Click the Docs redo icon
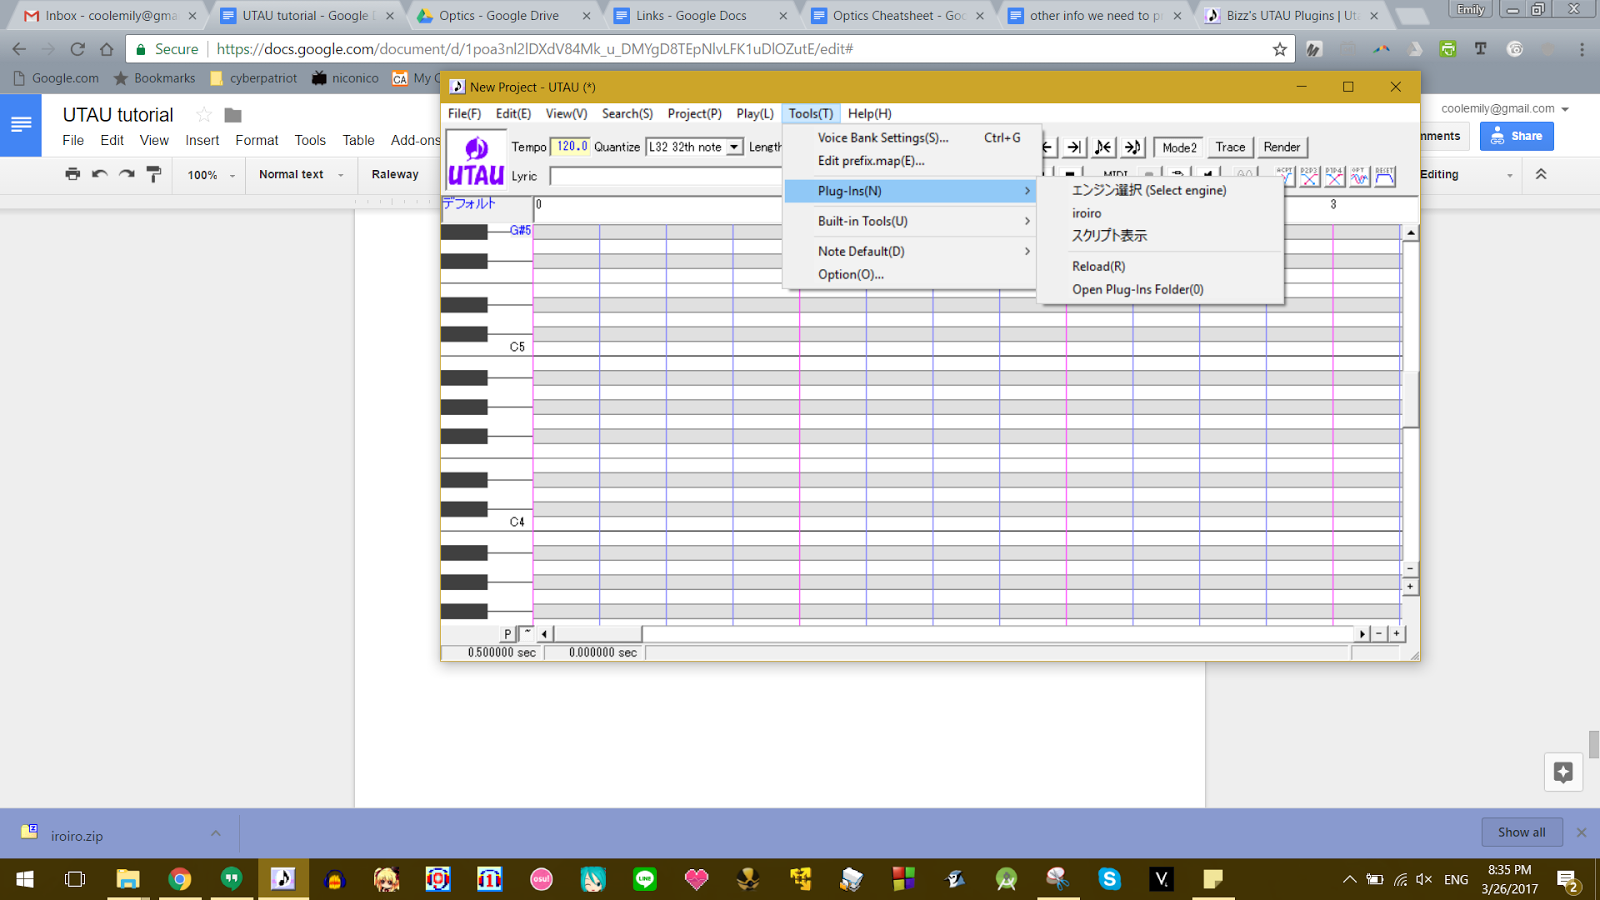Viewport: 1600px width, 900px height. (126, 174)
